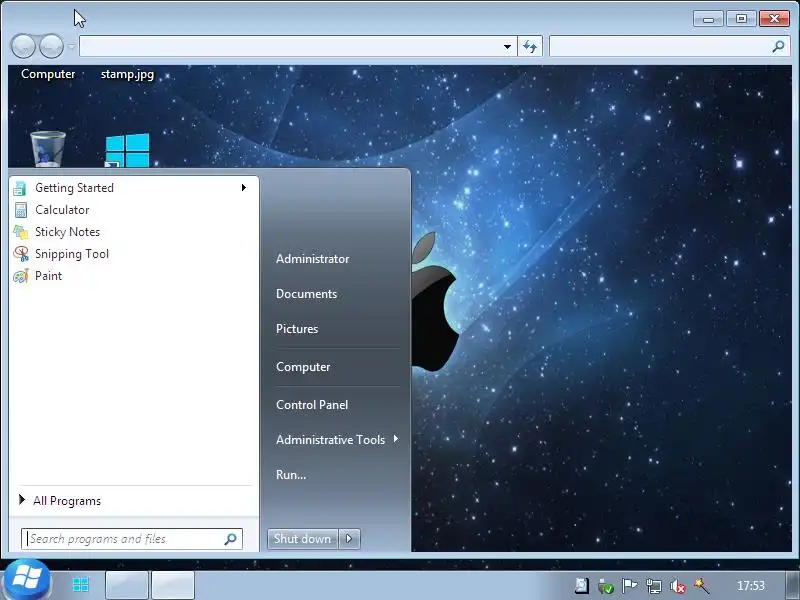Select the Recycle Bin desktop icon

point(48,148)
